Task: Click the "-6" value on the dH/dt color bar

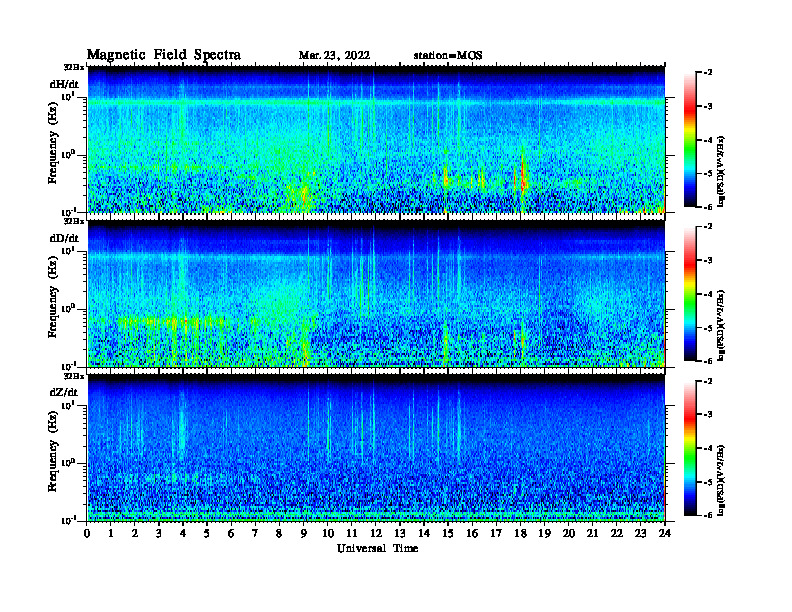Action: click(x=708, y=207)
